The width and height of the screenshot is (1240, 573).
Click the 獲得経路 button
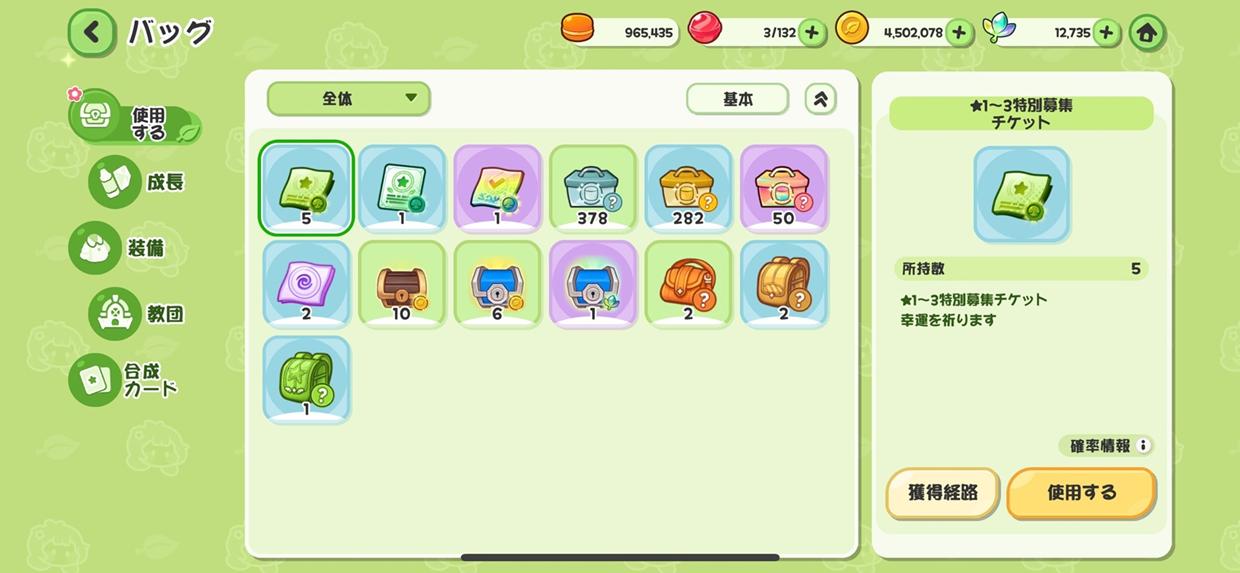(942, 493)
